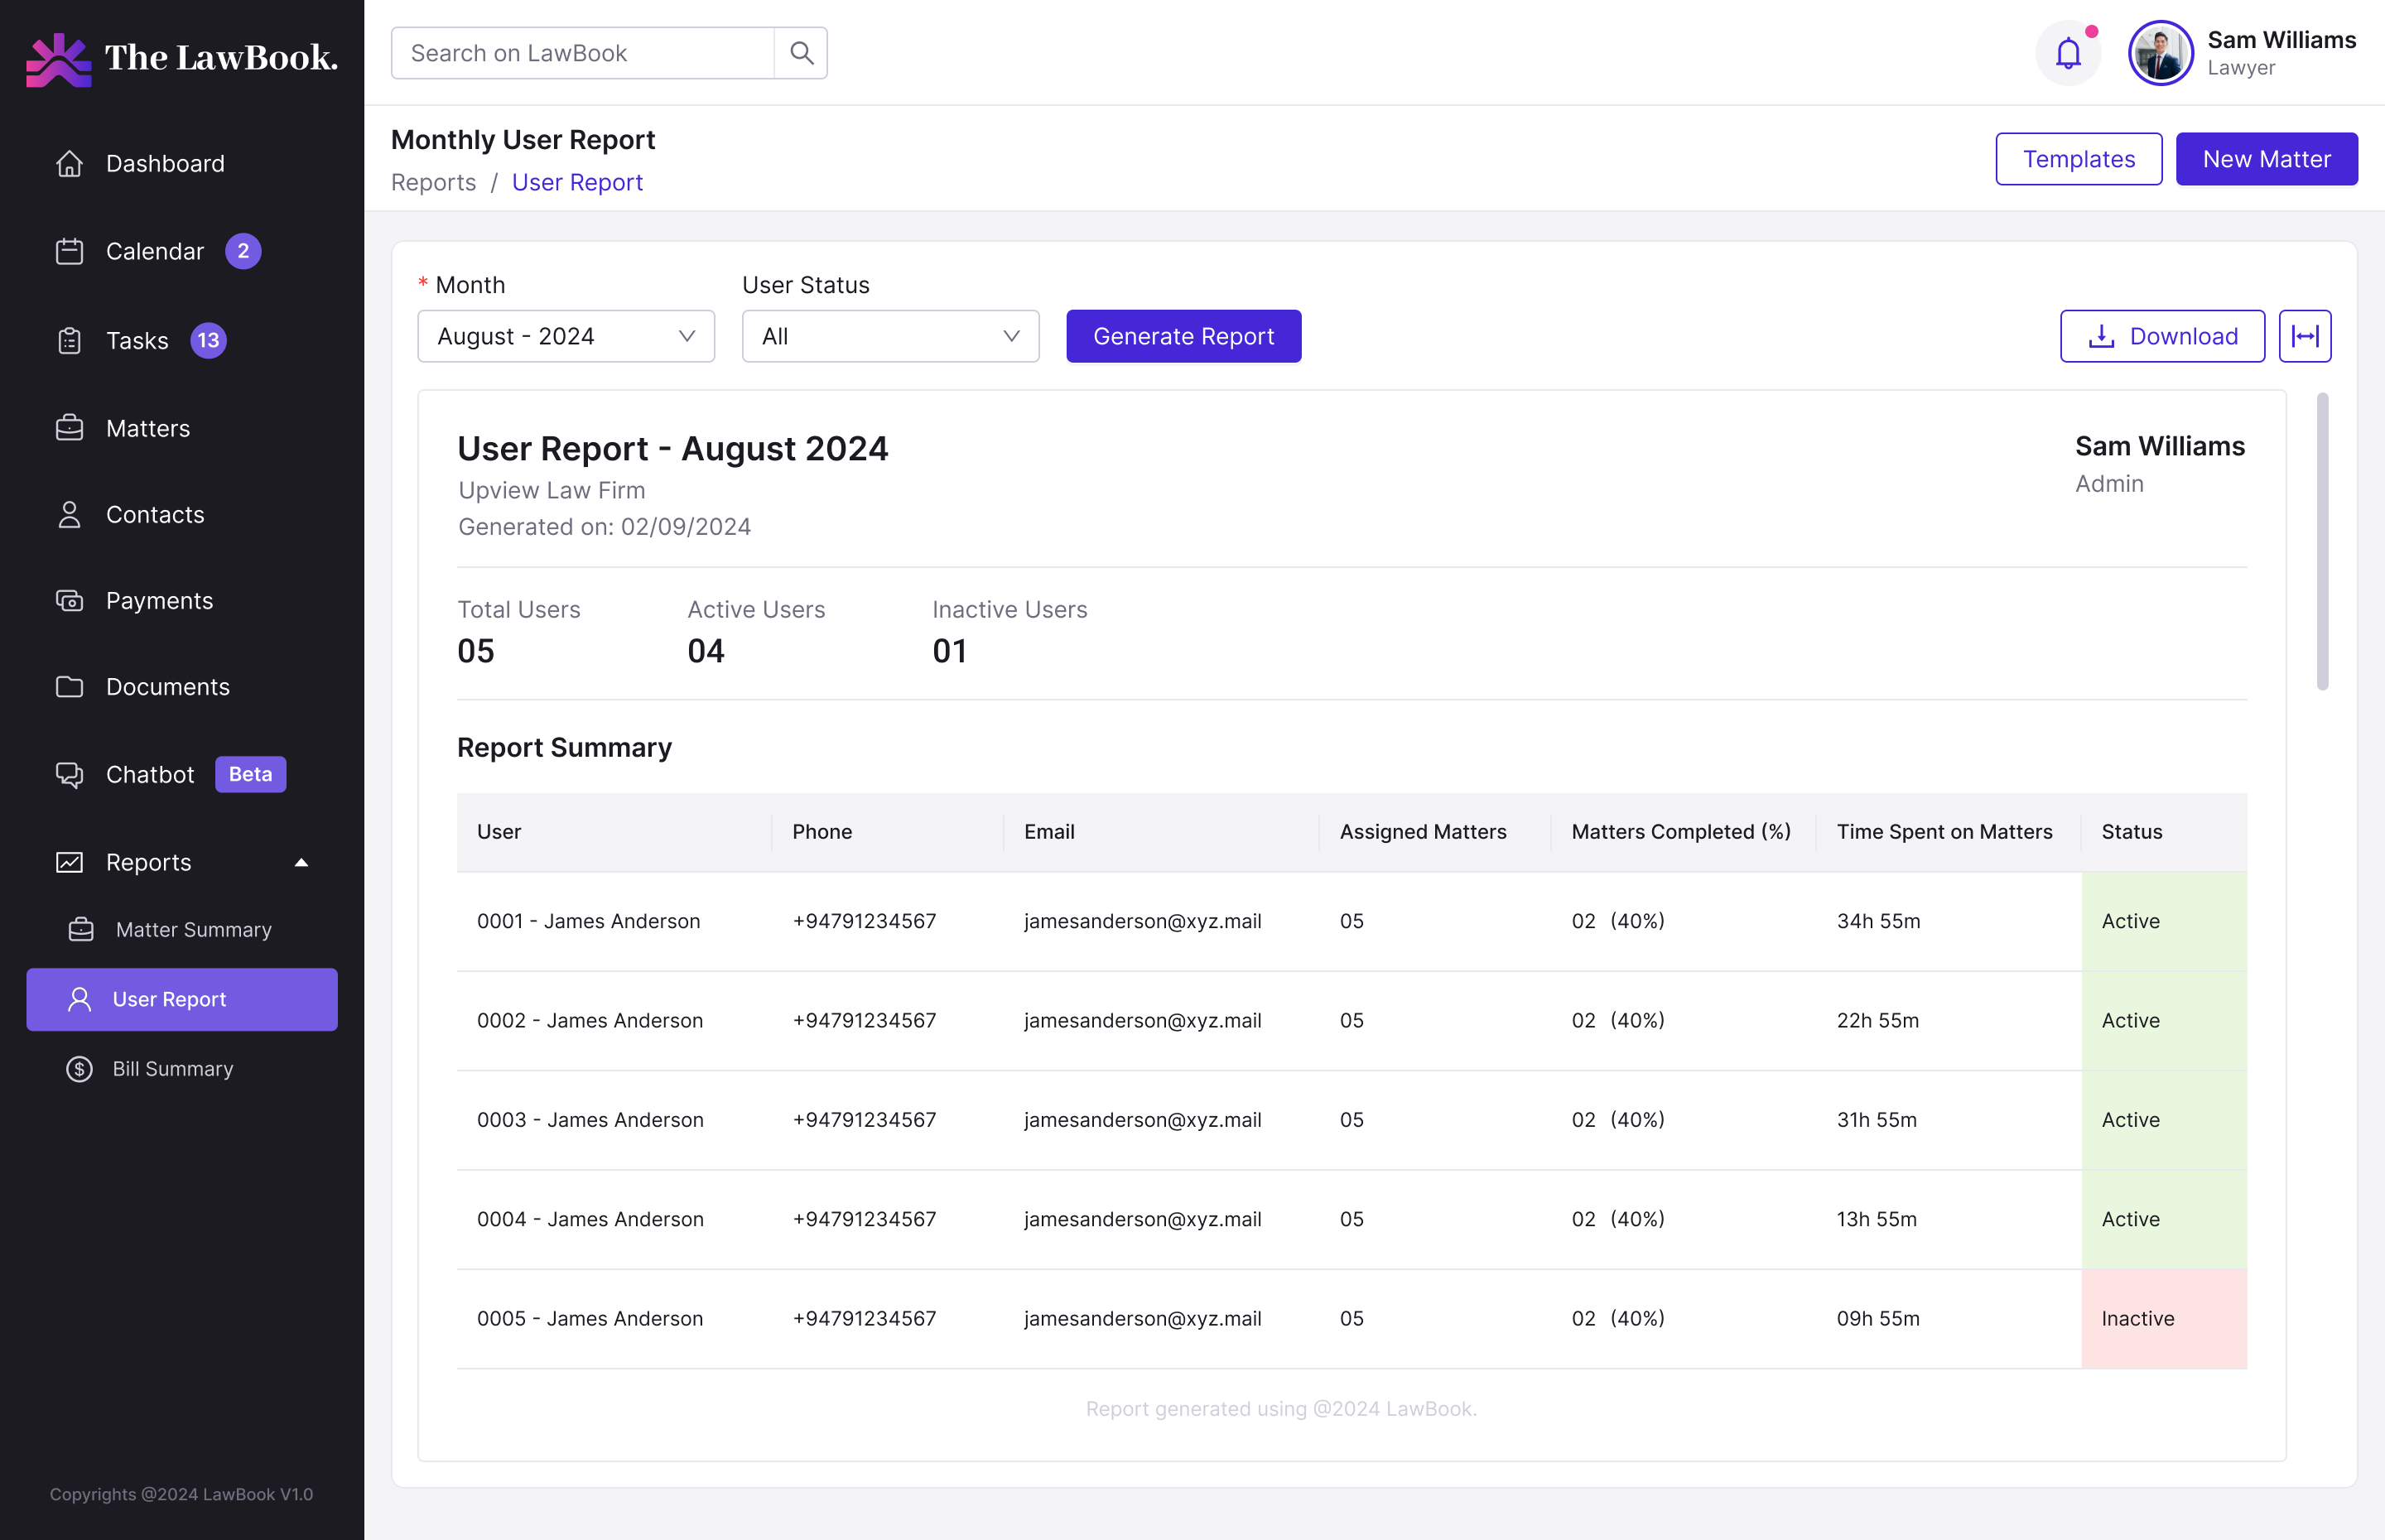
Task: Click time value 13h 55m
Action: click(1876, 1220)
